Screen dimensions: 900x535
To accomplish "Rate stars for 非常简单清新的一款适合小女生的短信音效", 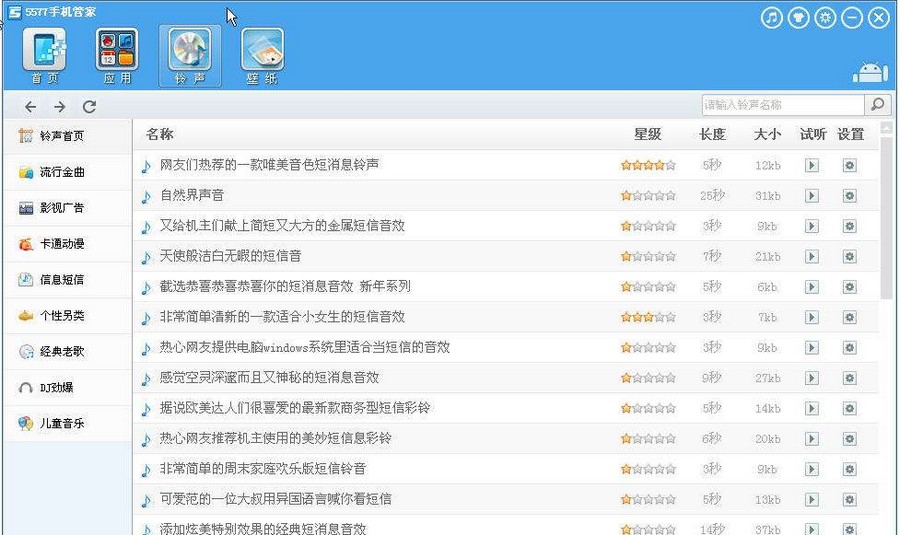I will [648, 317].
